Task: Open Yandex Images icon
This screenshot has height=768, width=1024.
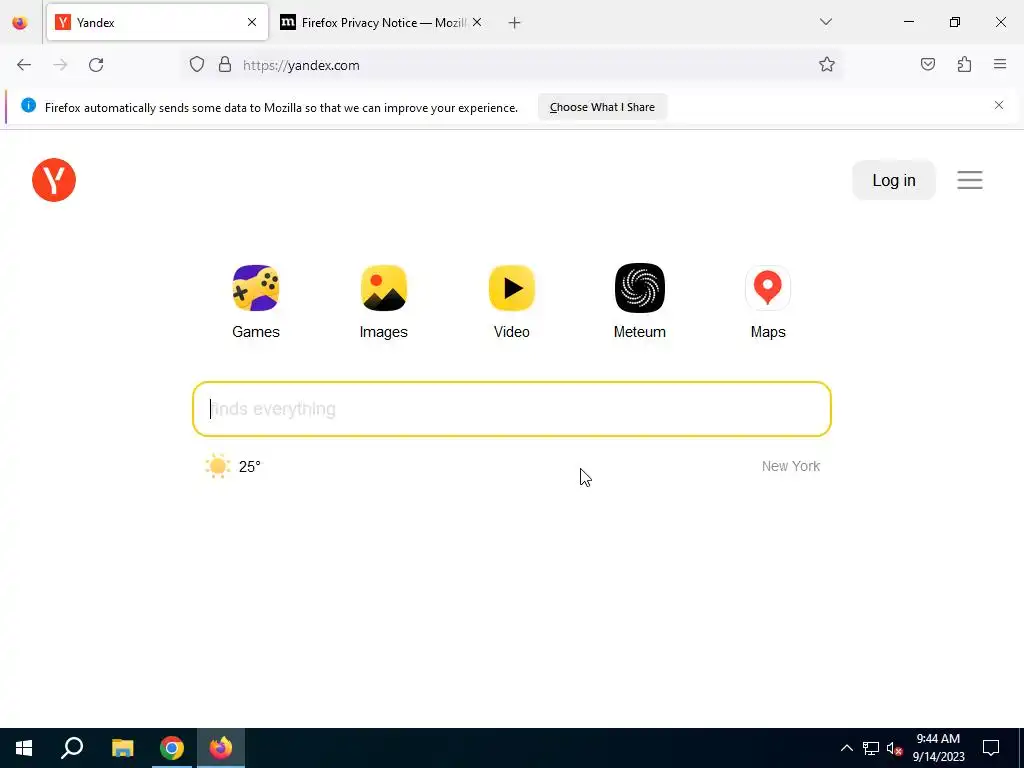Action: click(x=383, y=288)
